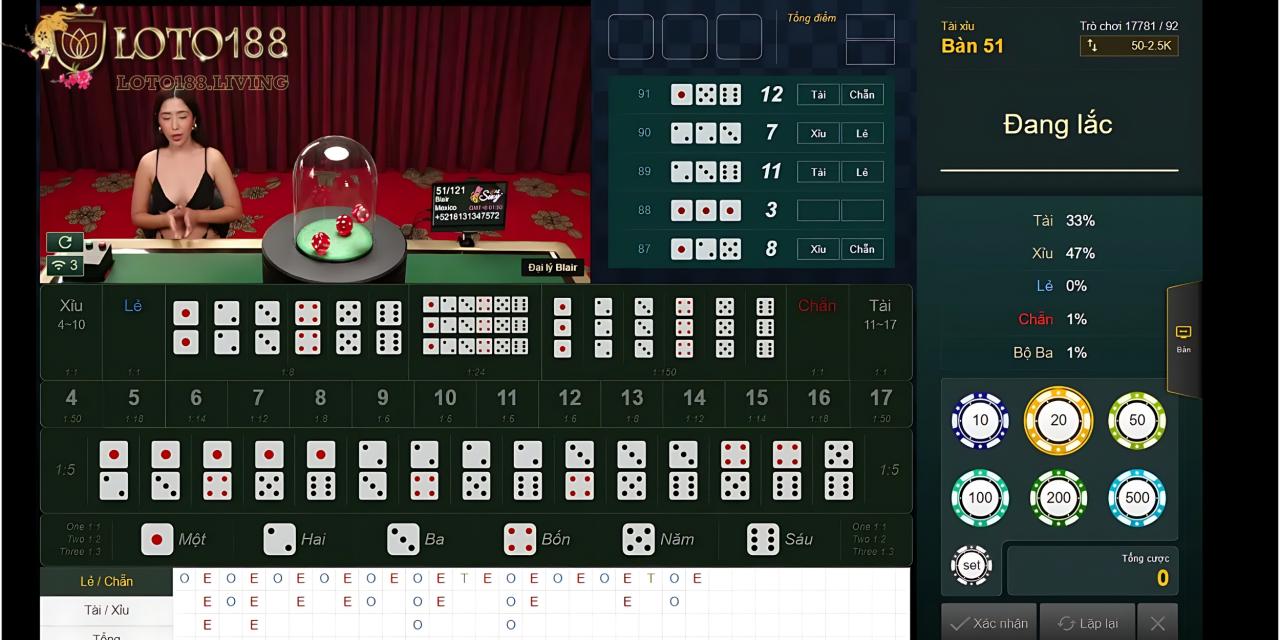Select the 10 value betting chip
The image size is (1280, 640).
[x=979, y=421]
